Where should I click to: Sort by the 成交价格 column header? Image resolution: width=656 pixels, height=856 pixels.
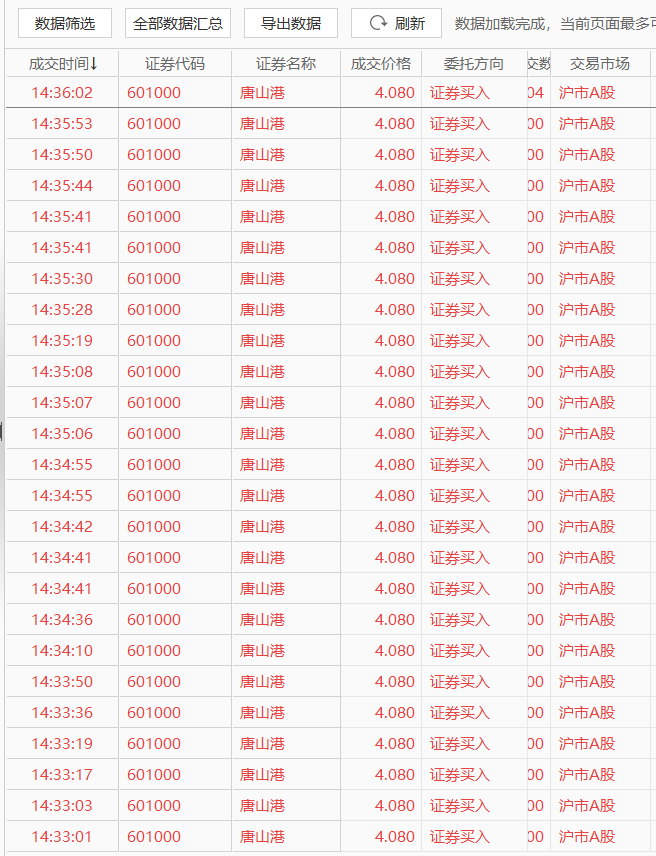(x=380, y=64)
